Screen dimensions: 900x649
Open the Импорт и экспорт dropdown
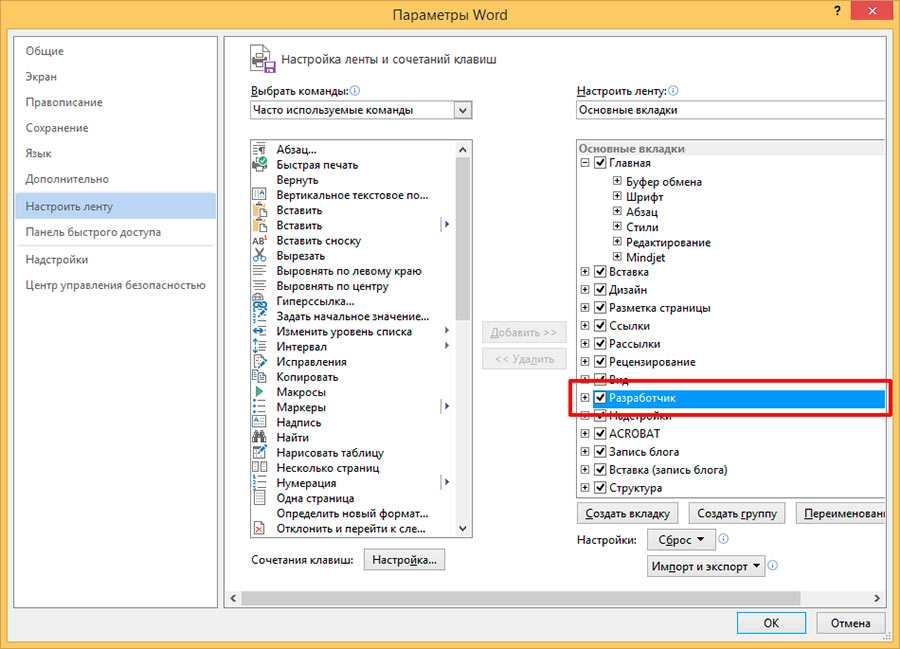[x=706, y=566]
